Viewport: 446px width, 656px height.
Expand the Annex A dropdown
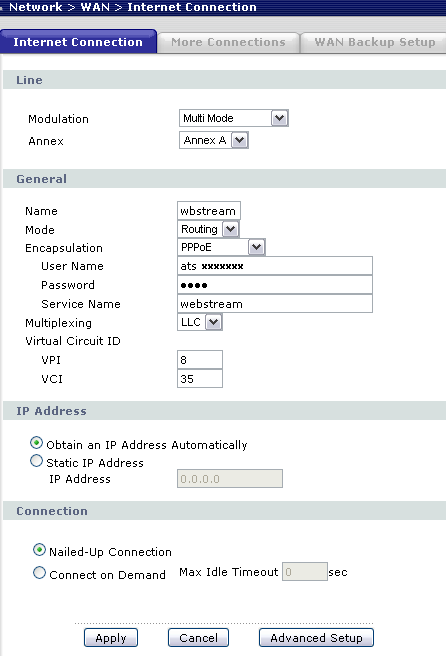pos(214,140)
